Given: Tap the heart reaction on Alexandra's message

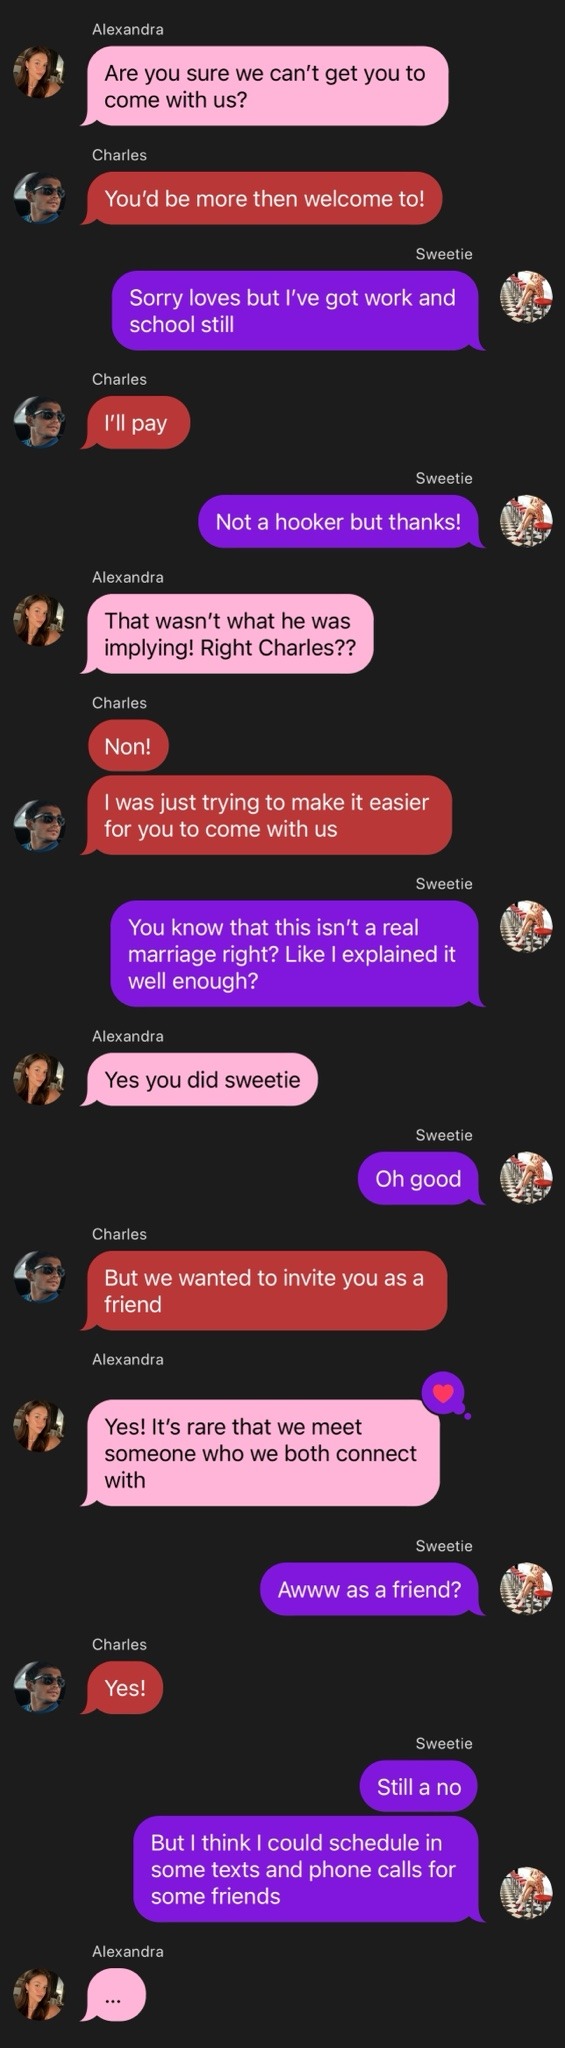Looking at the screenshot, I should click(444, 1392).
